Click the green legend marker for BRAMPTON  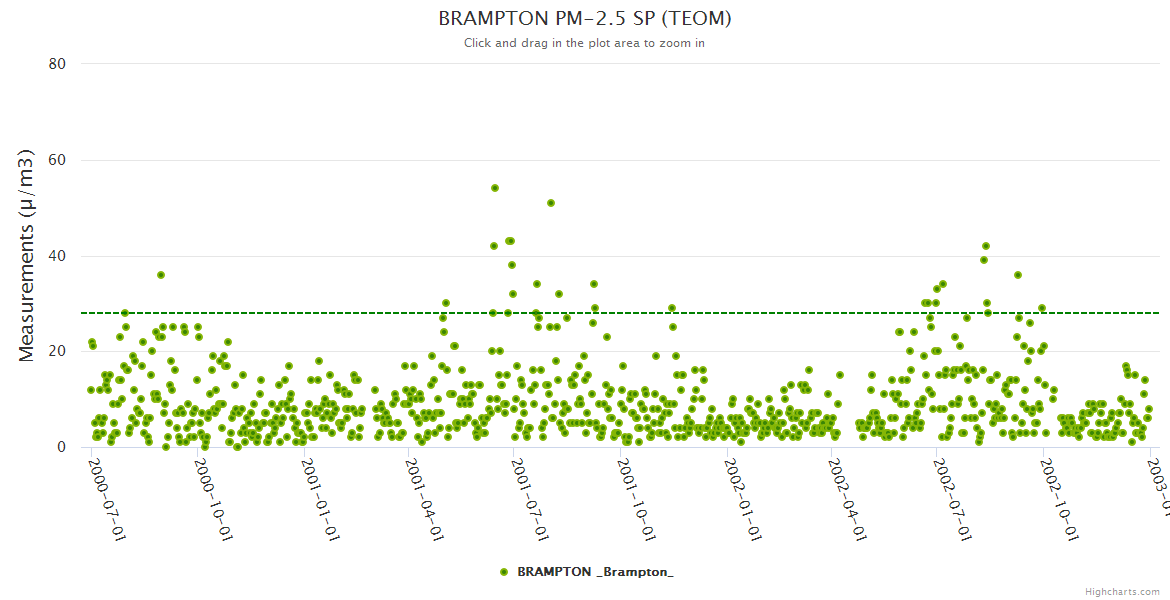504,572
